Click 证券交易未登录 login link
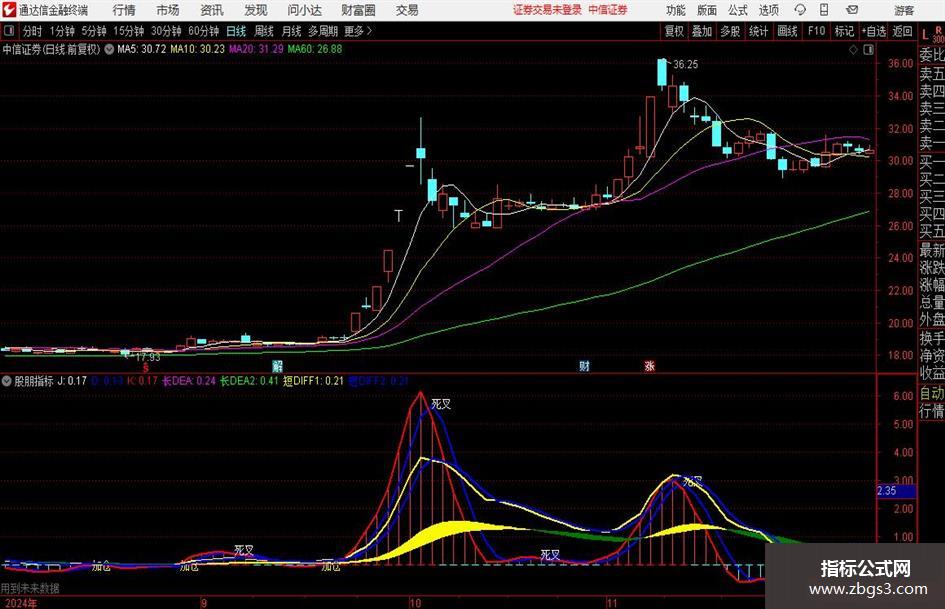This screenshot has height=609, width=945. (x=547, y=10)
